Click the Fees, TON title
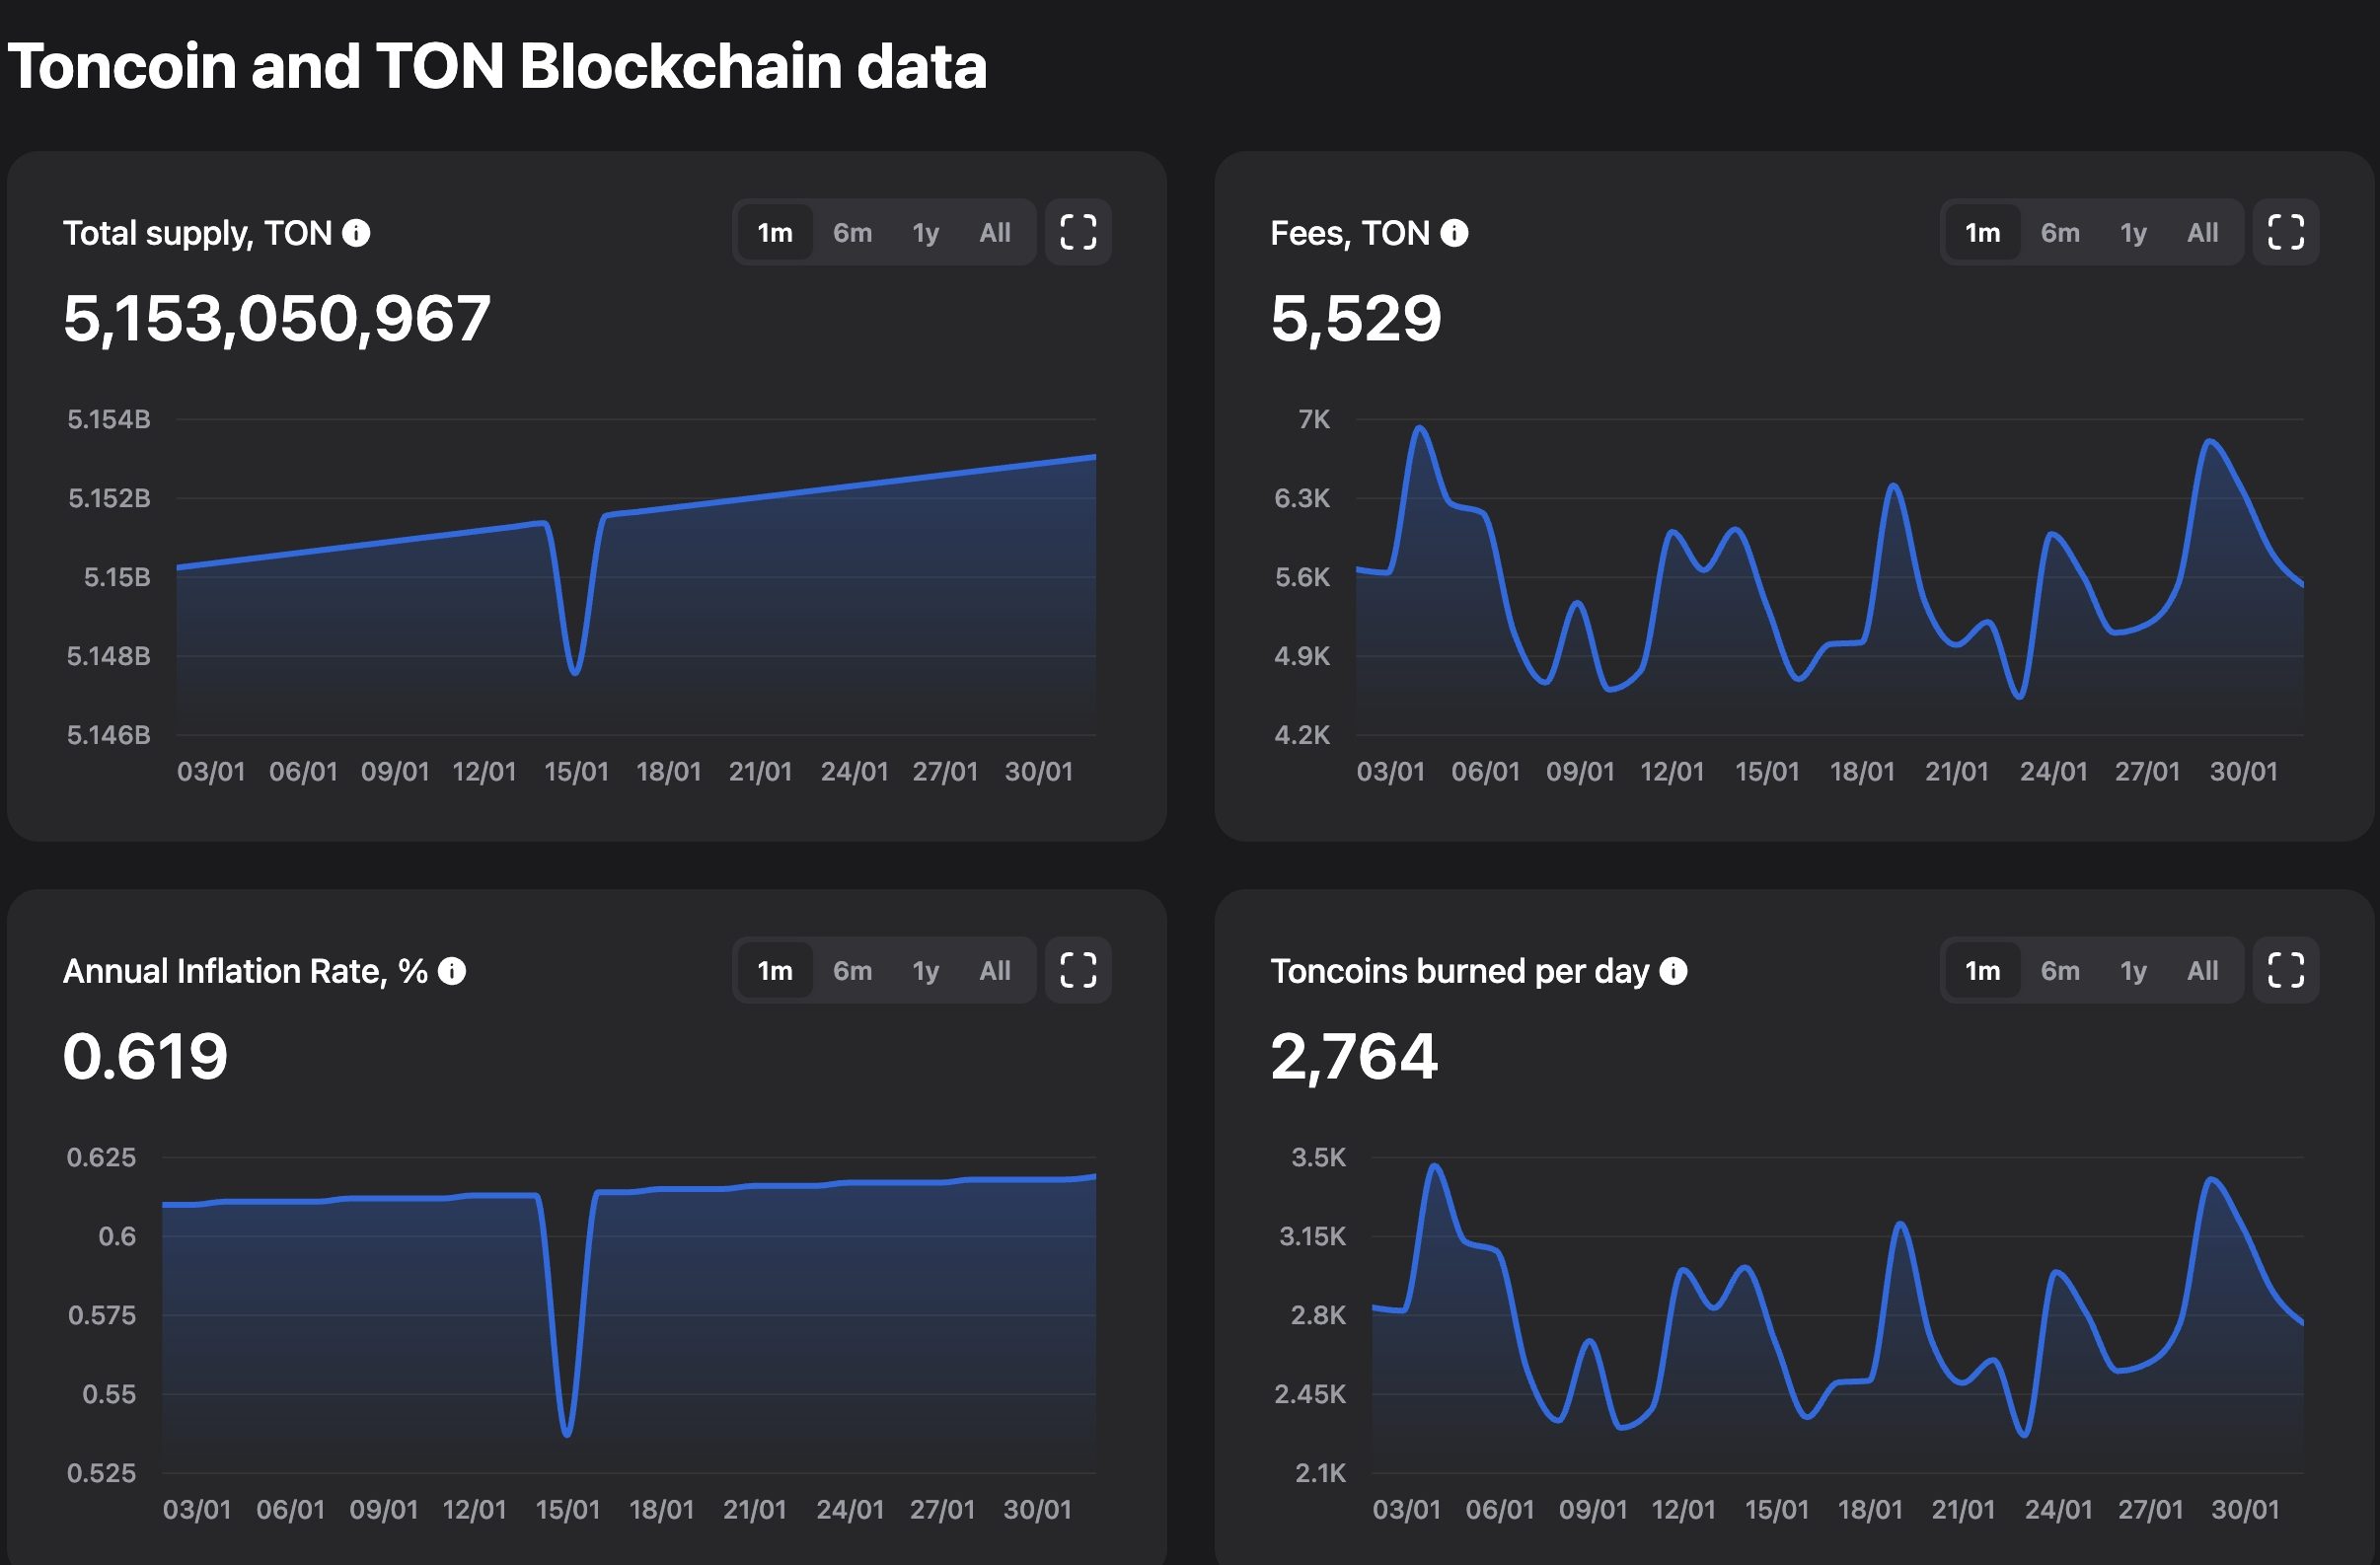The width and height of the screenshot is (2380, 1565). (x=1350, y=233)
